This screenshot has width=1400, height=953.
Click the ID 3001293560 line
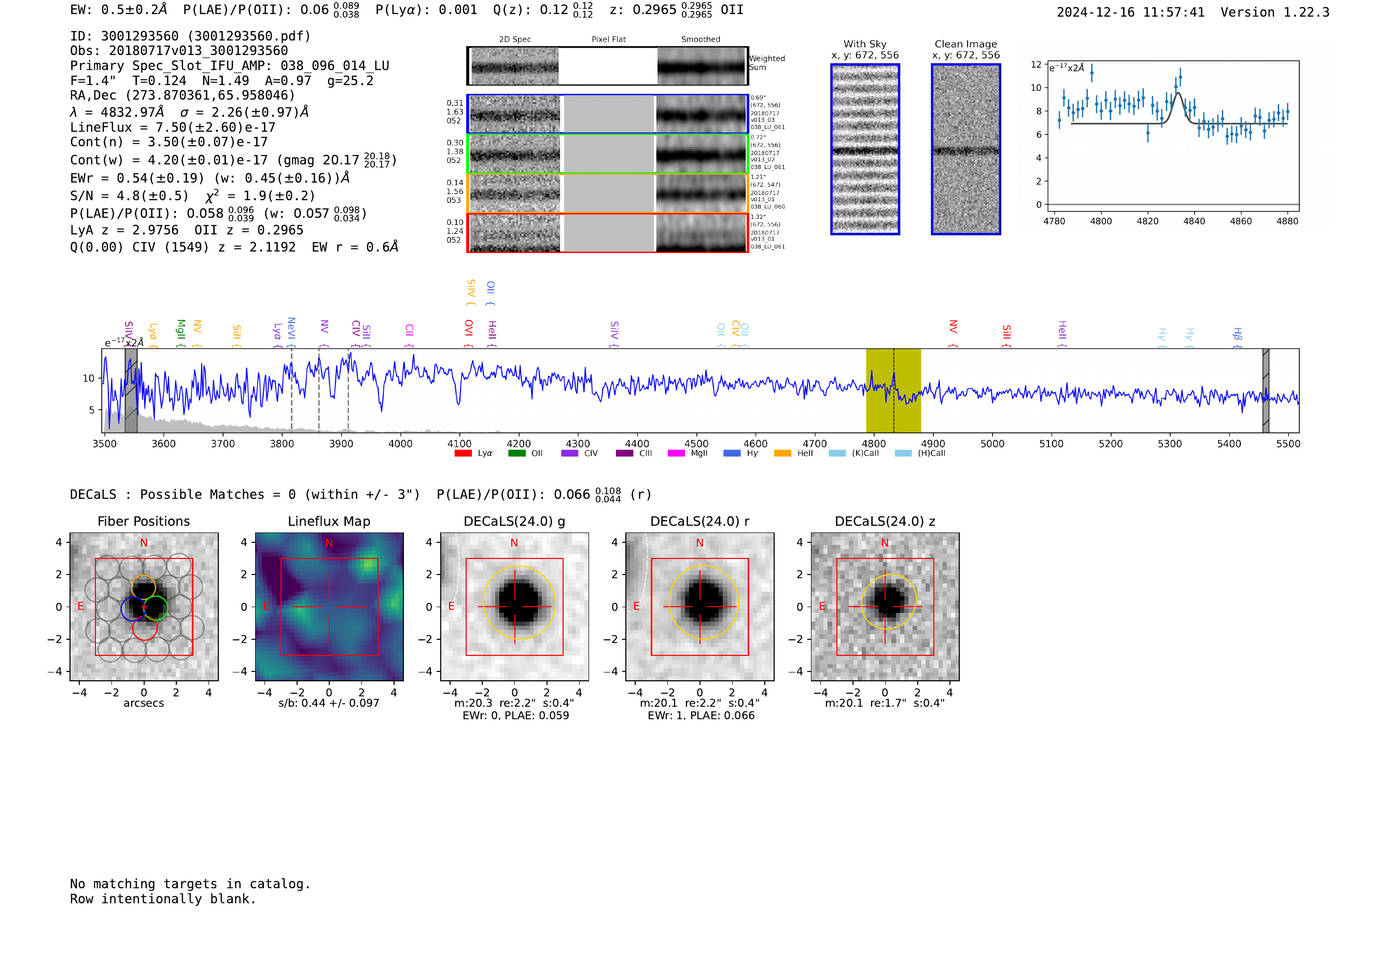190,36
